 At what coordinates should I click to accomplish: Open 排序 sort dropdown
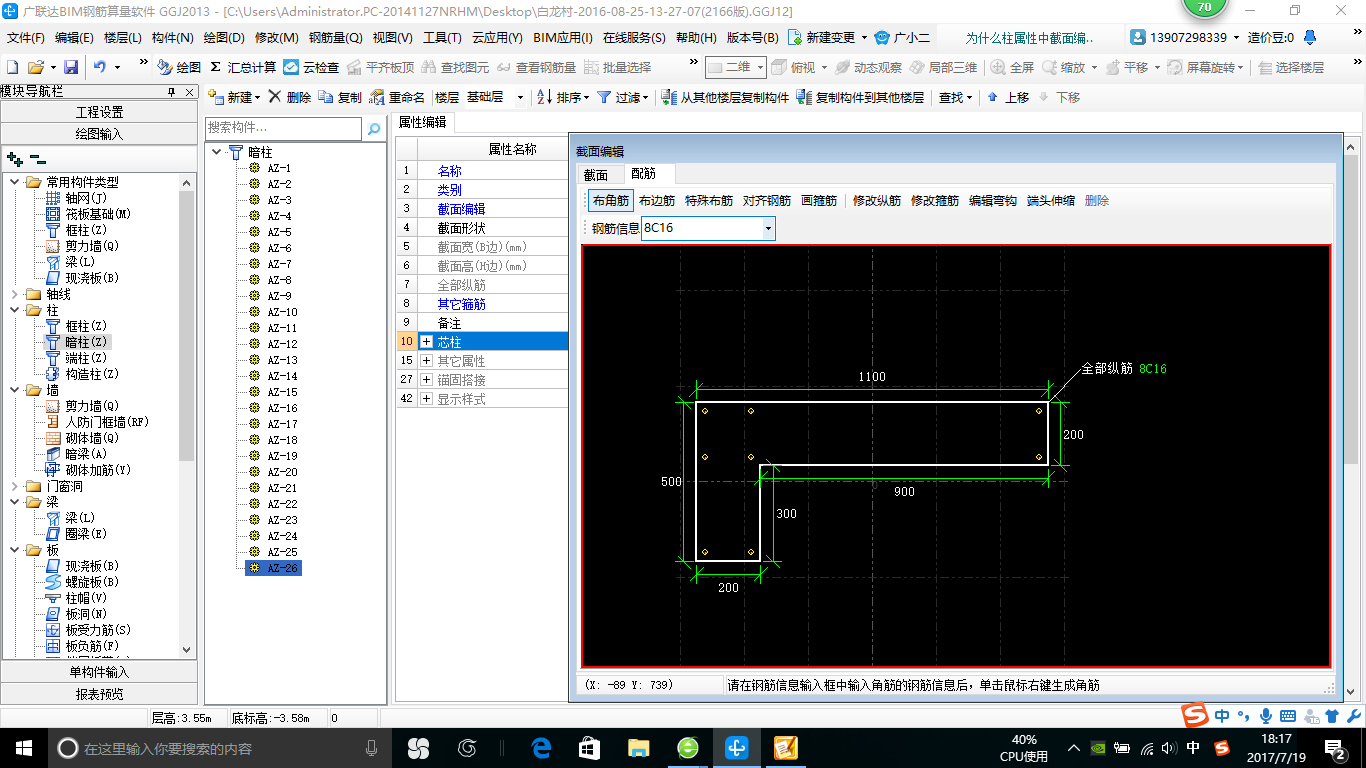click(x=564, y=97)
